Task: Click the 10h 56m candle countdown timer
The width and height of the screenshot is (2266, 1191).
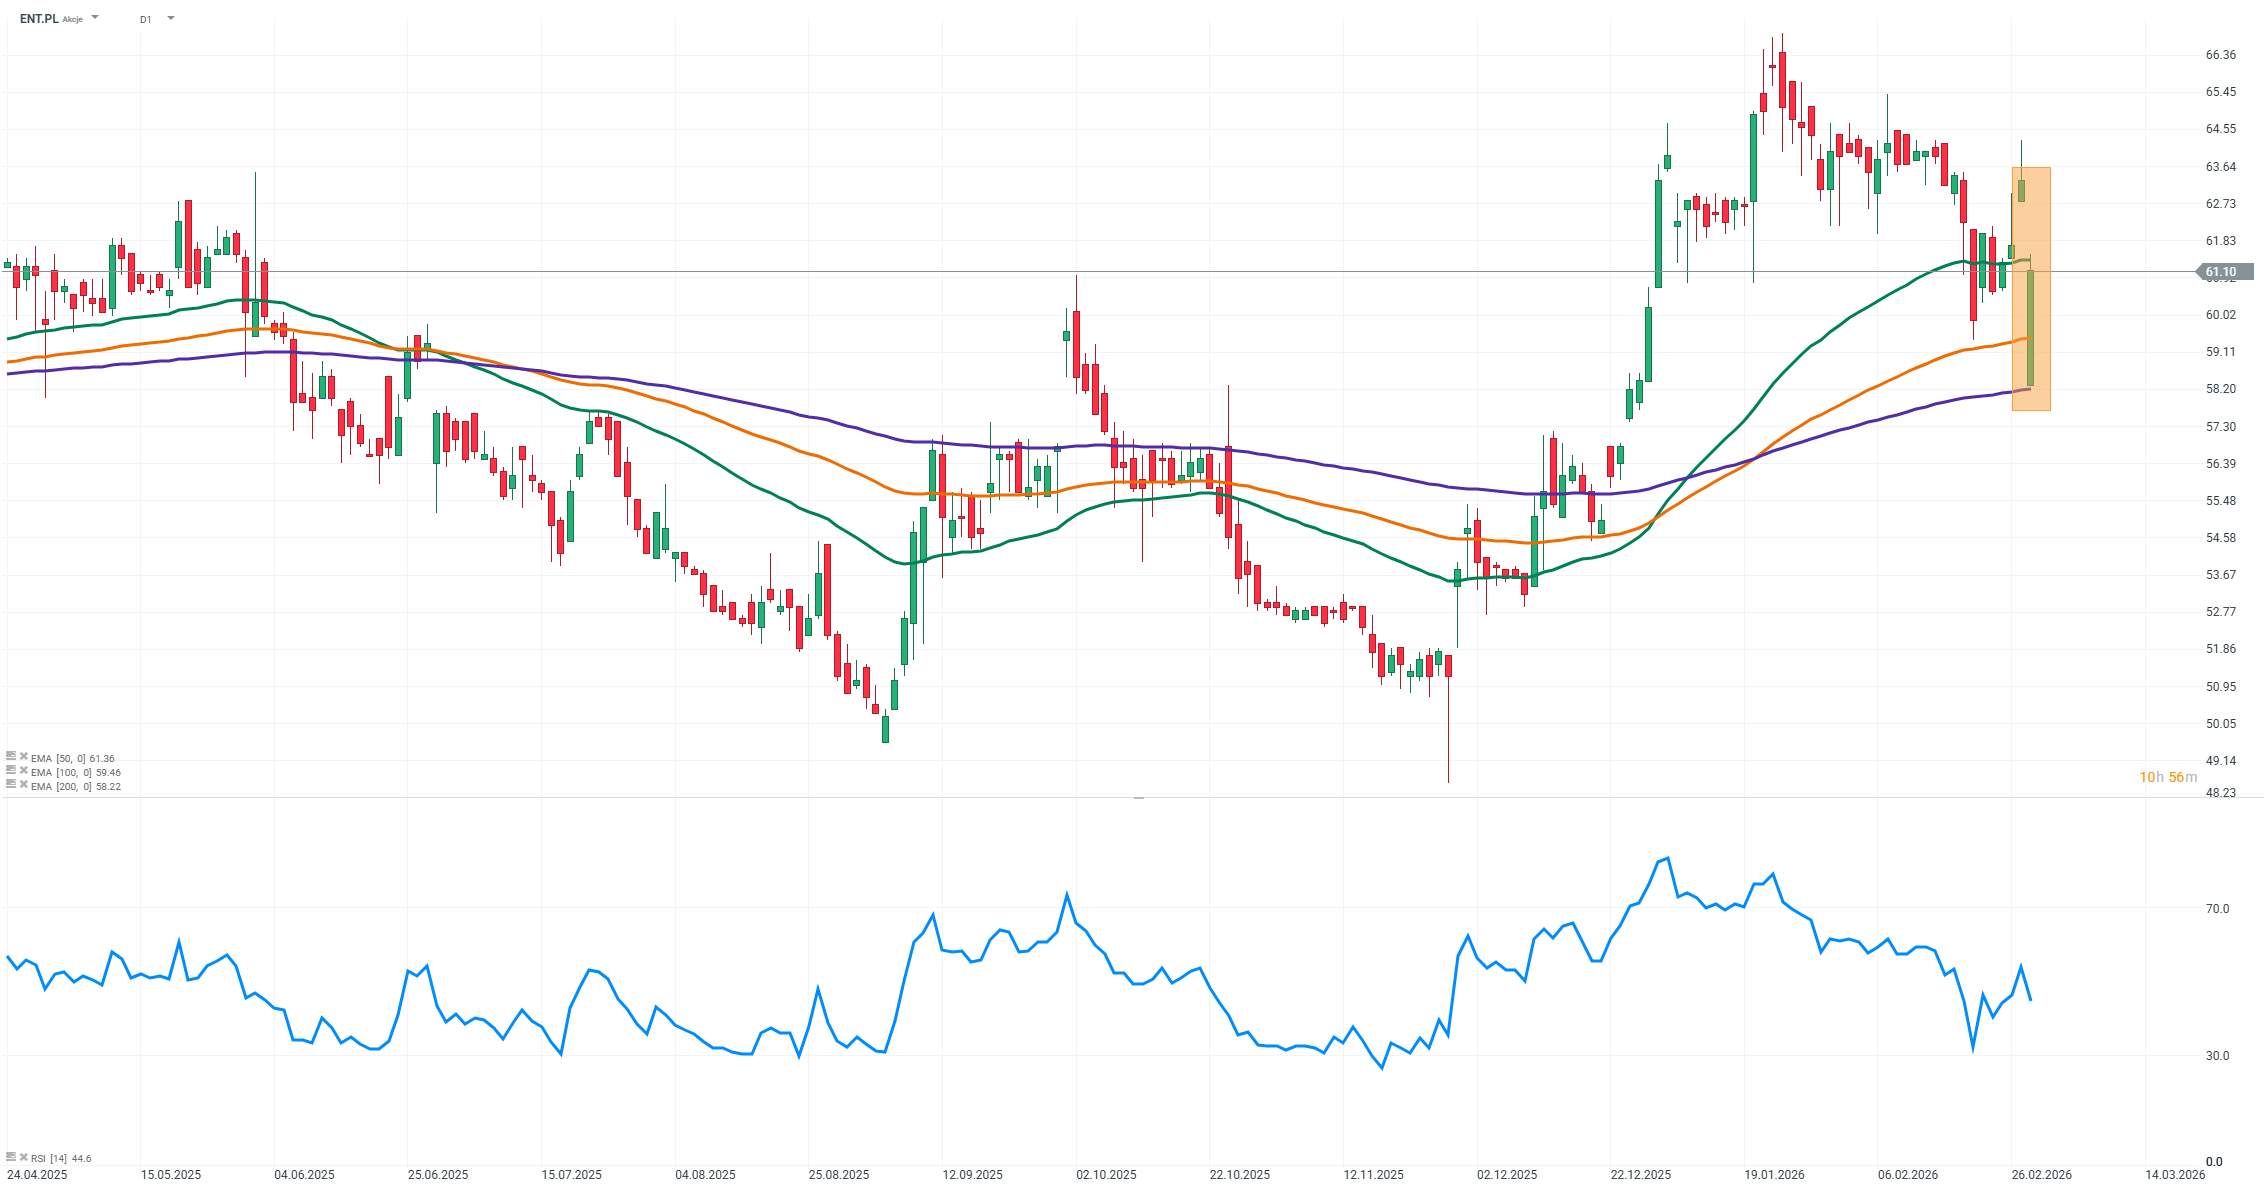Action: (x=2168, y=777)
